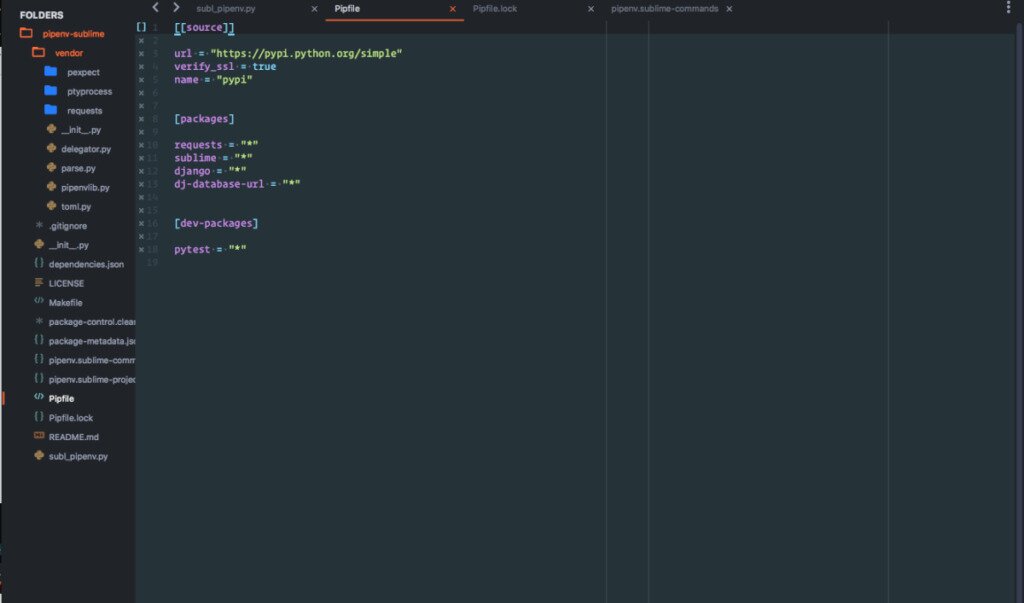Click the markdown icon beside README.md
Image resolution: width=1024 pixels, height=603 pixels.
tap(38, 436)
